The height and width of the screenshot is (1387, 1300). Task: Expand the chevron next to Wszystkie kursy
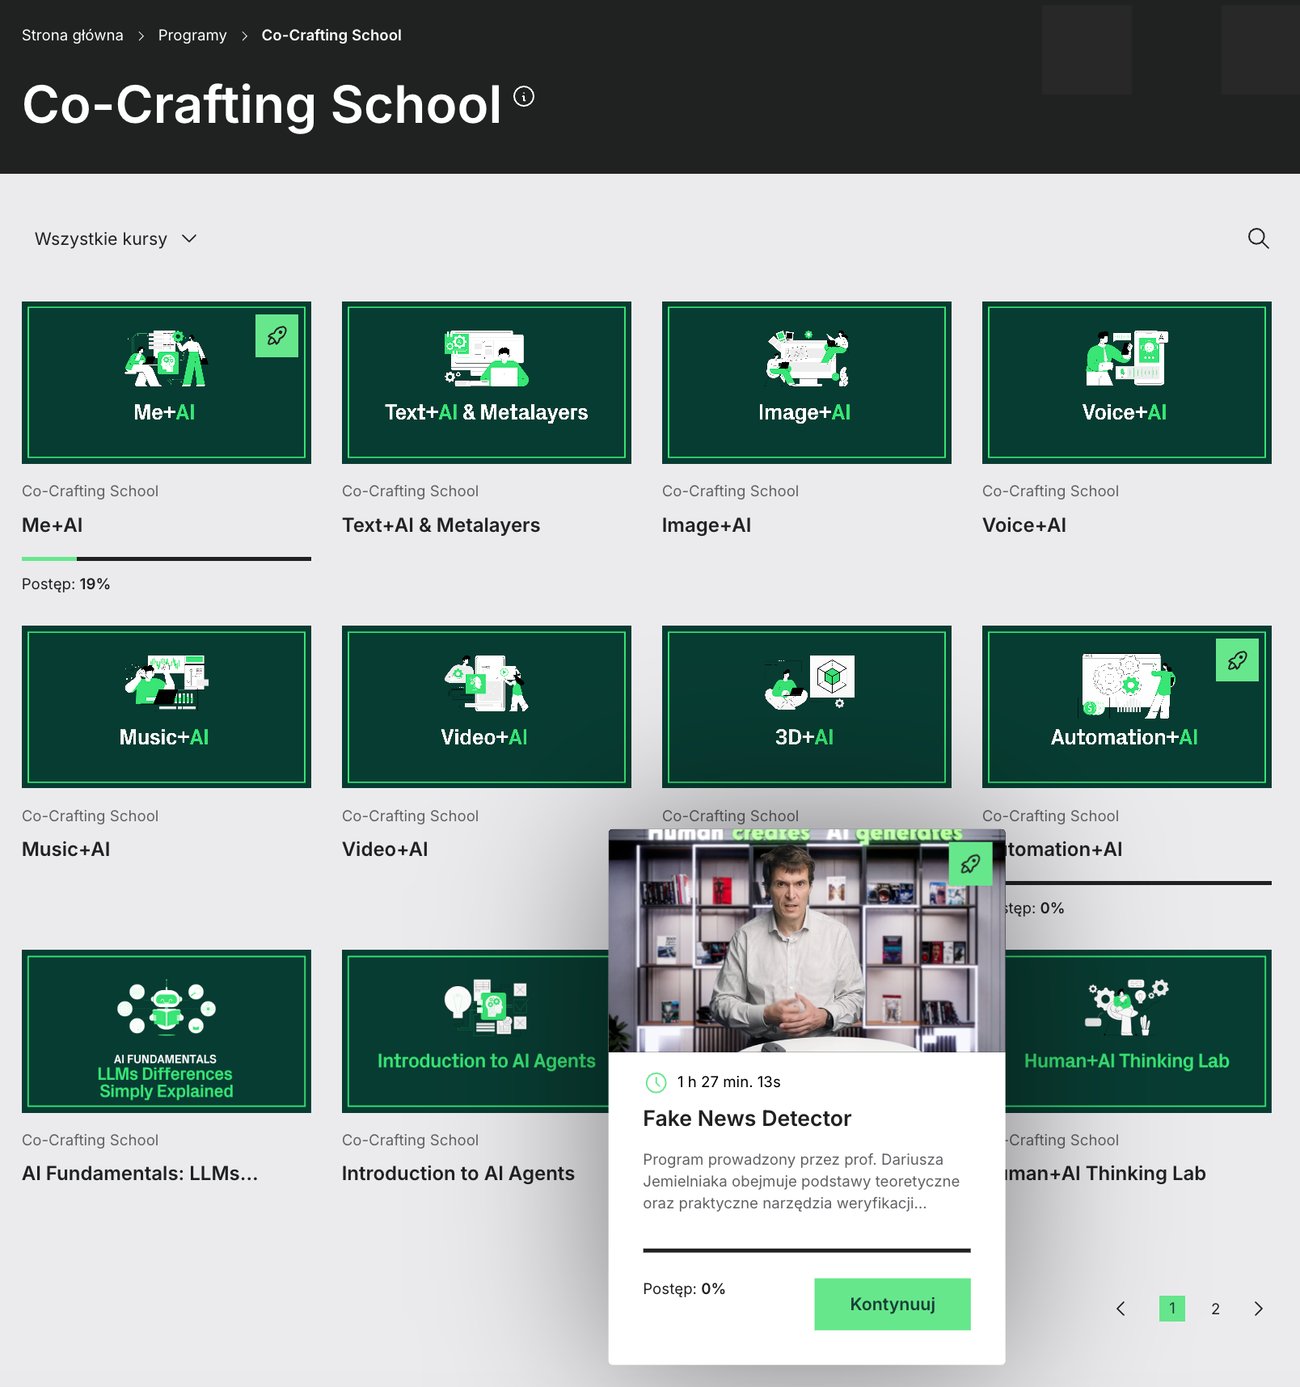pos(189,238)
